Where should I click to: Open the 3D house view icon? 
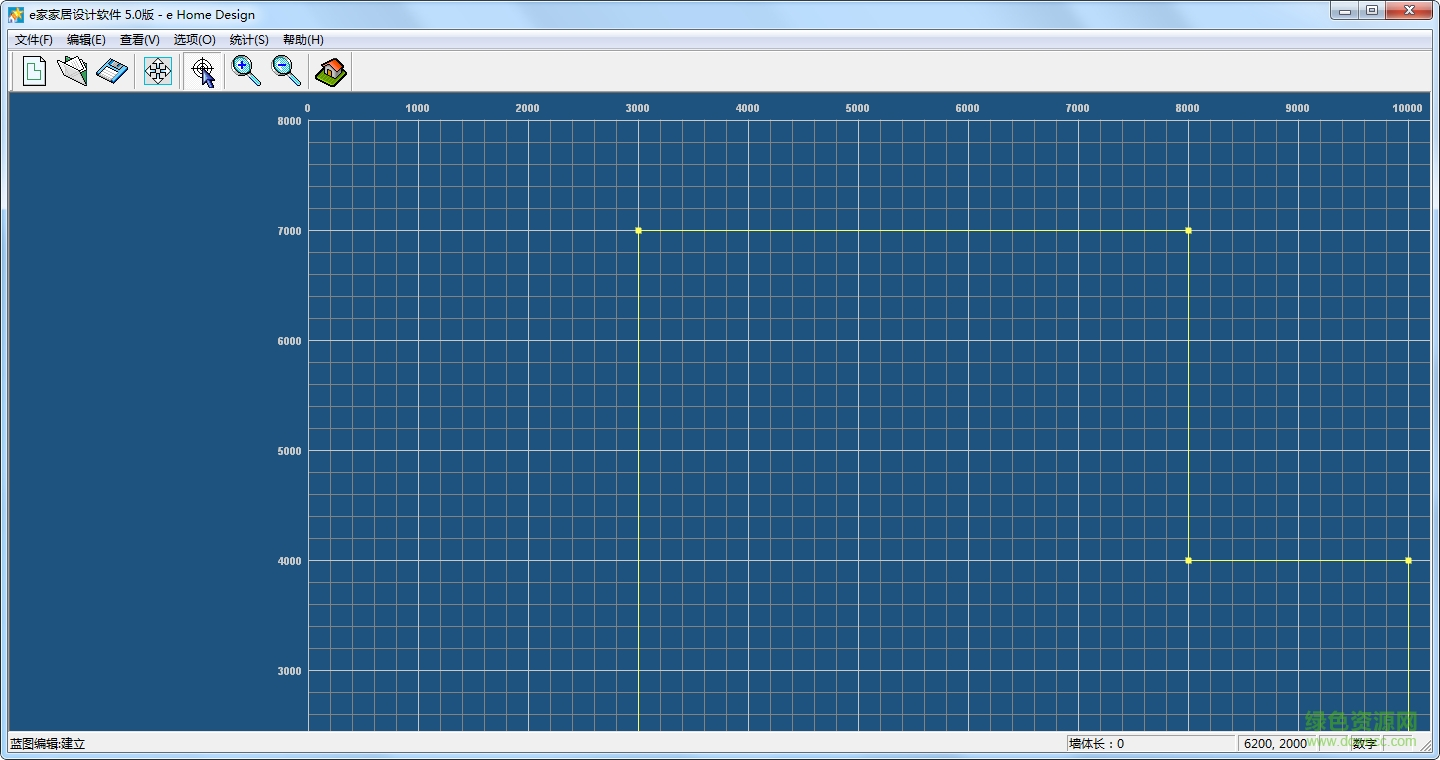click(x=330, y=71)
